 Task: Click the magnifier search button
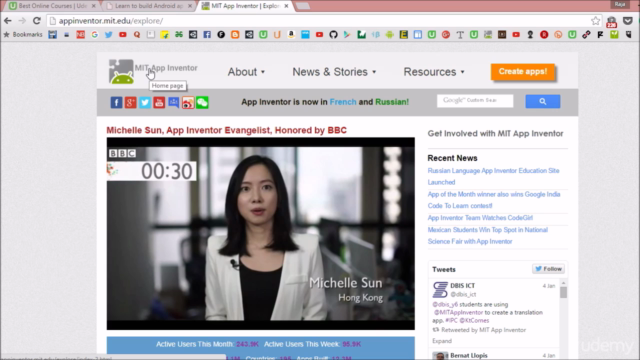click(x=542, y=101)
